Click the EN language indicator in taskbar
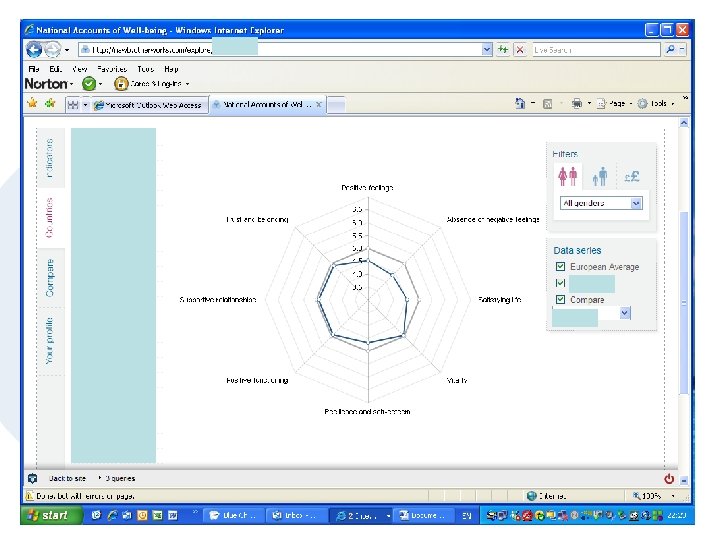This screenshot has height=540, width=720. 467,516
